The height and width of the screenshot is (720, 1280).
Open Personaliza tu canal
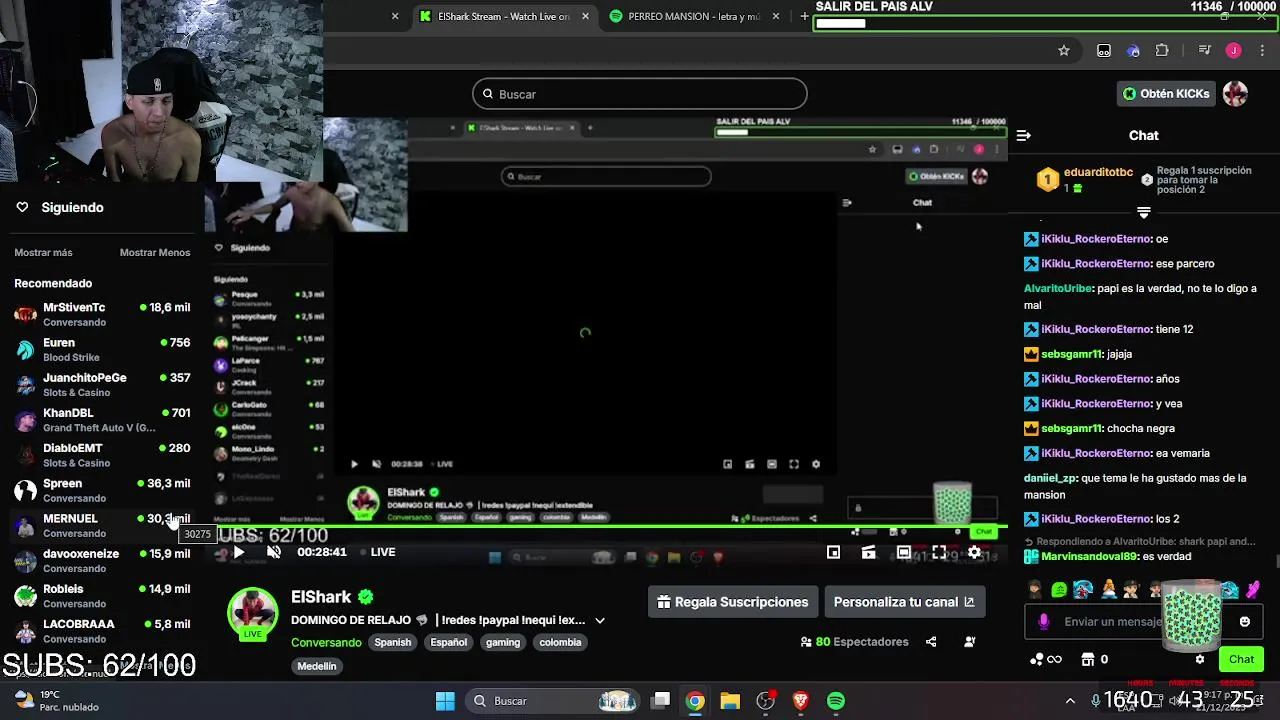point(904,602)
